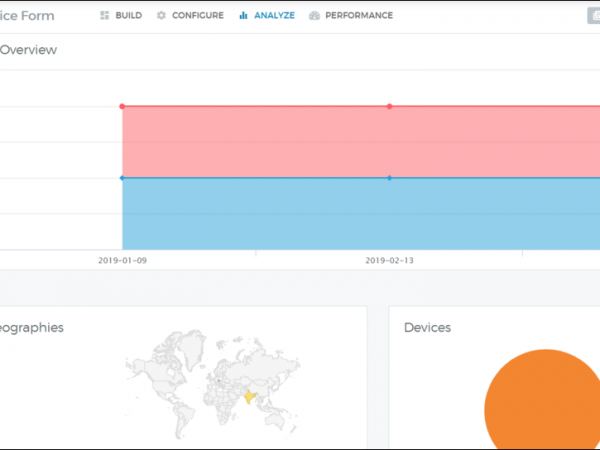This screenshot has height=450, width=600.
Task: Click red data point at 2019-02-13
Action: pyautogui.click(x=389, y=106)
